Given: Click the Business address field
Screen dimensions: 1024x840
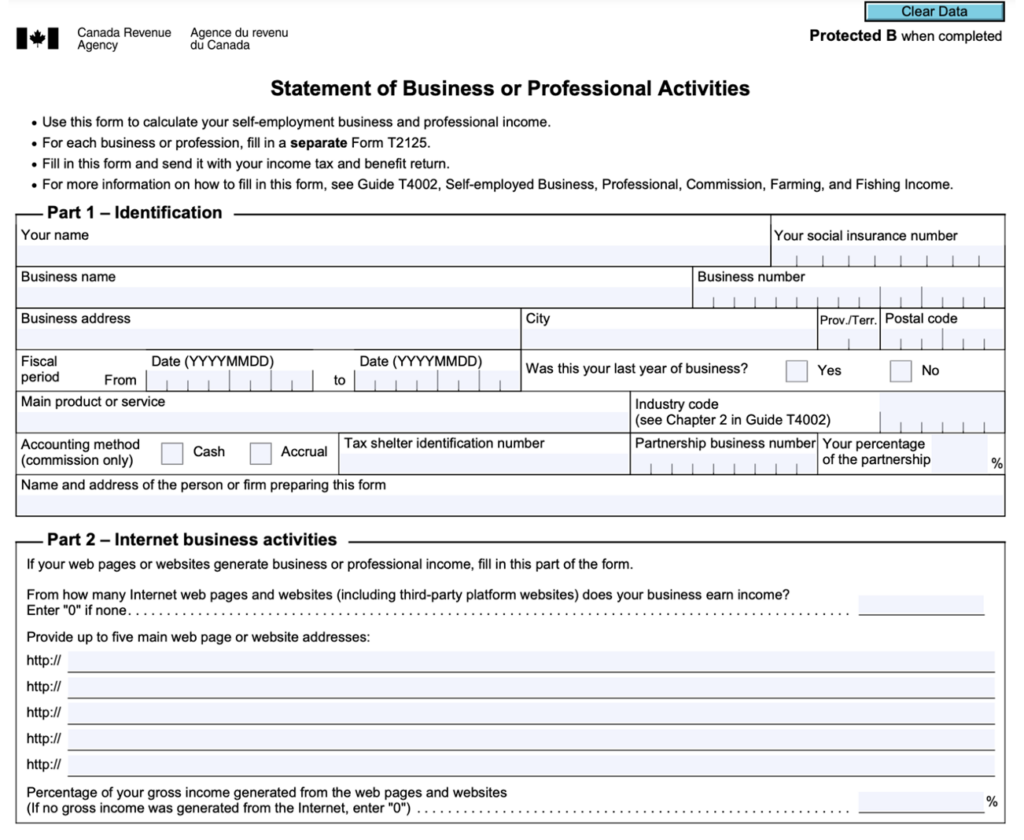Looking at the screenshot, I should [x=268, y=338].
